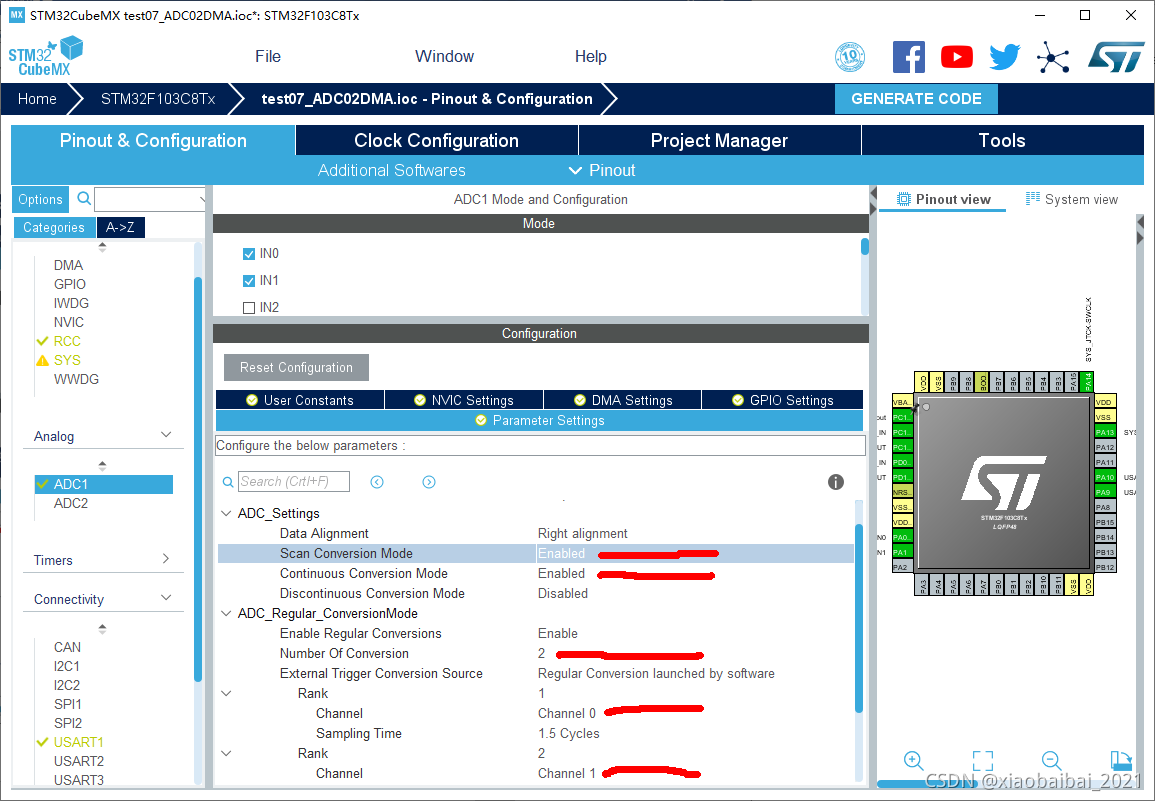Switch to the Project Manager tab
The height and width of the screenshot is (801, 1155).
click(720, 140)
